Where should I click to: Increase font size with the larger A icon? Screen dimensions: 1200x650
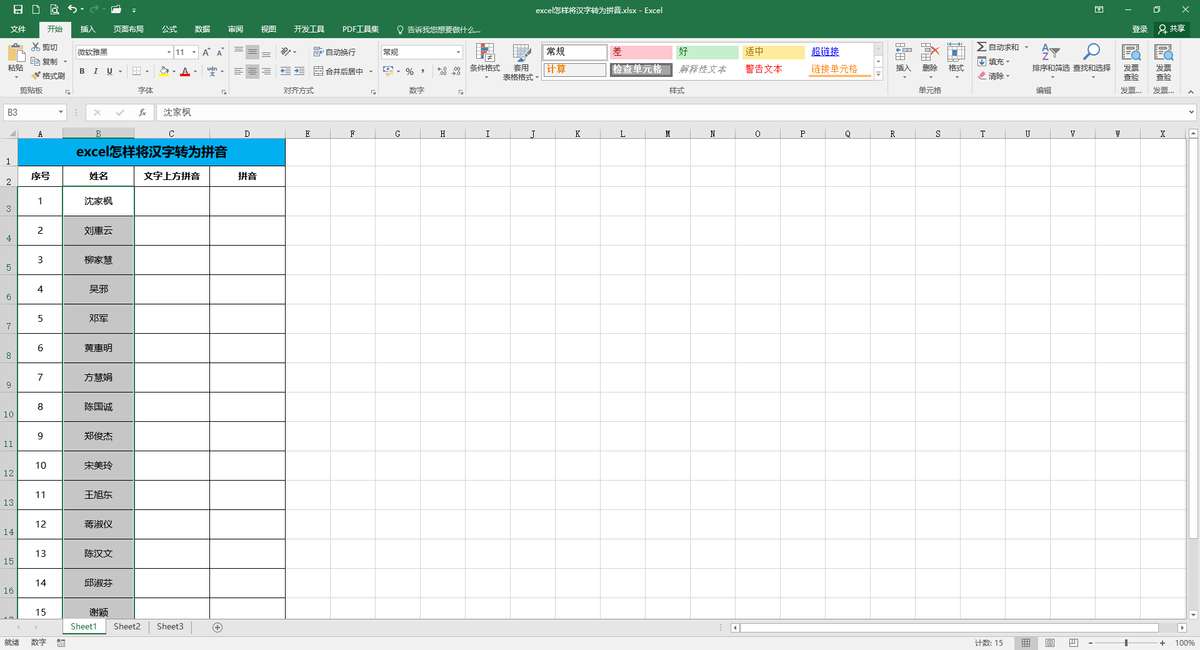(x=206, y=51)
